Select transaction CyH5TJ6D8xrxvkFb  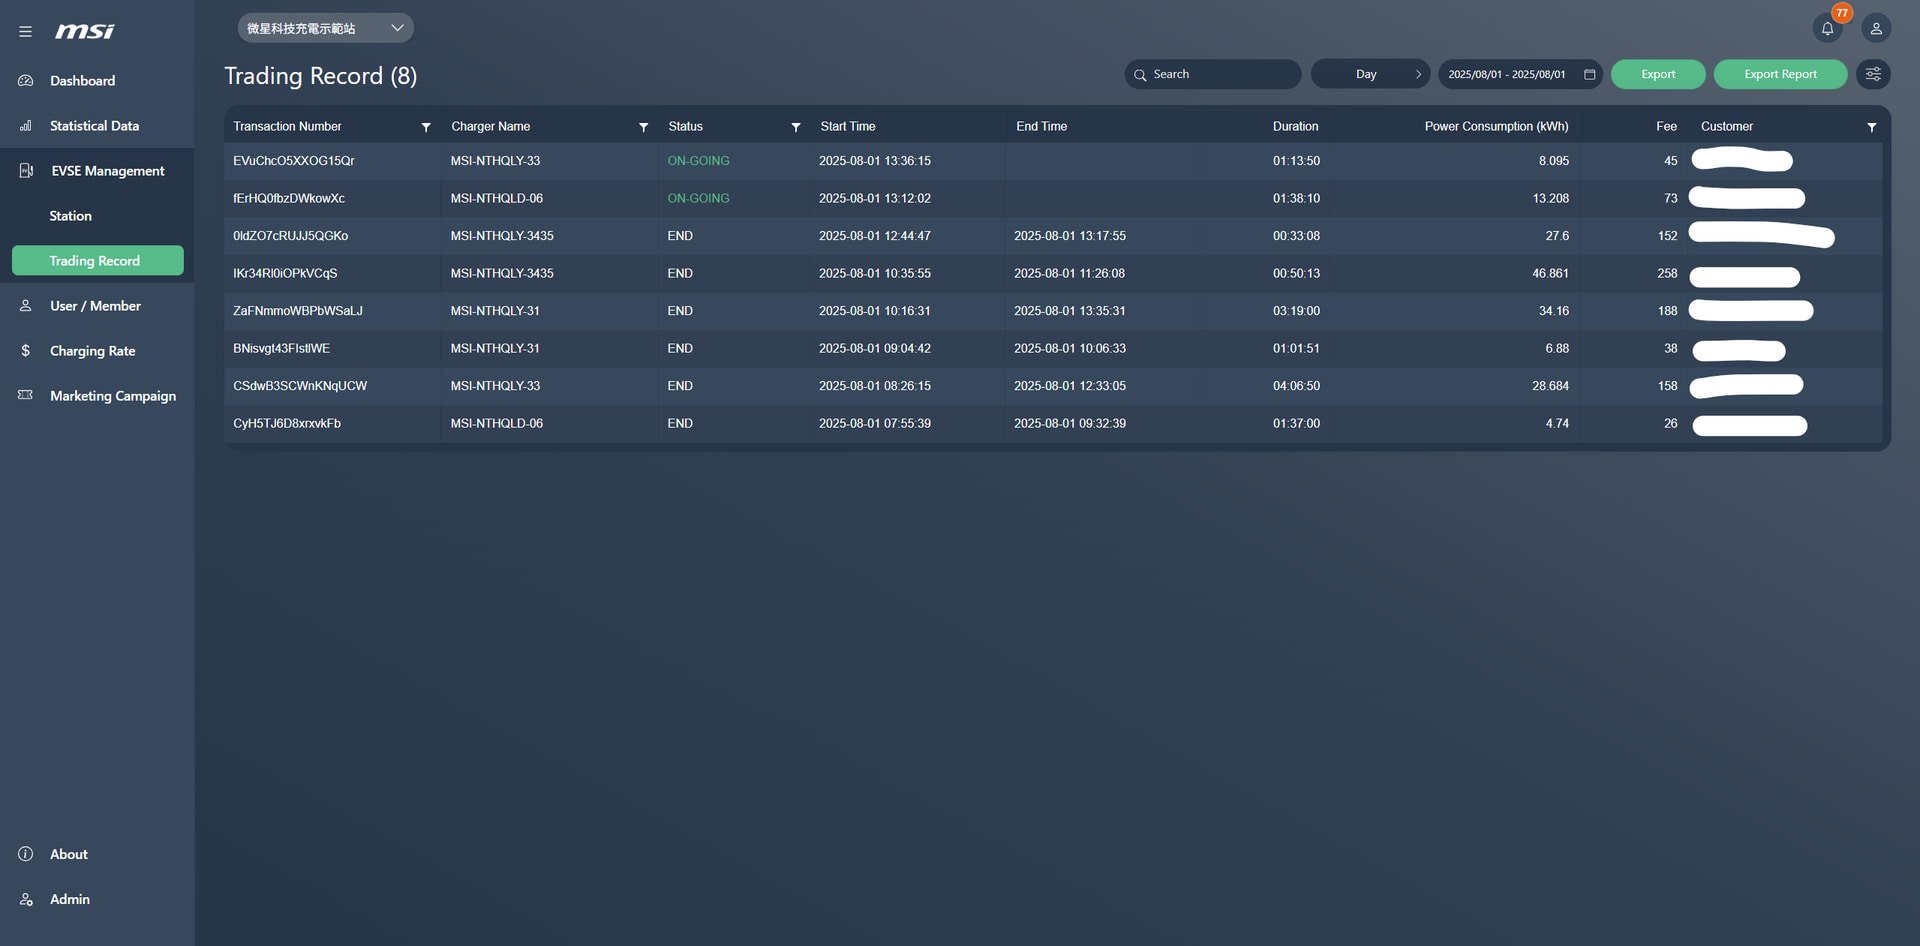click(287, 423)
